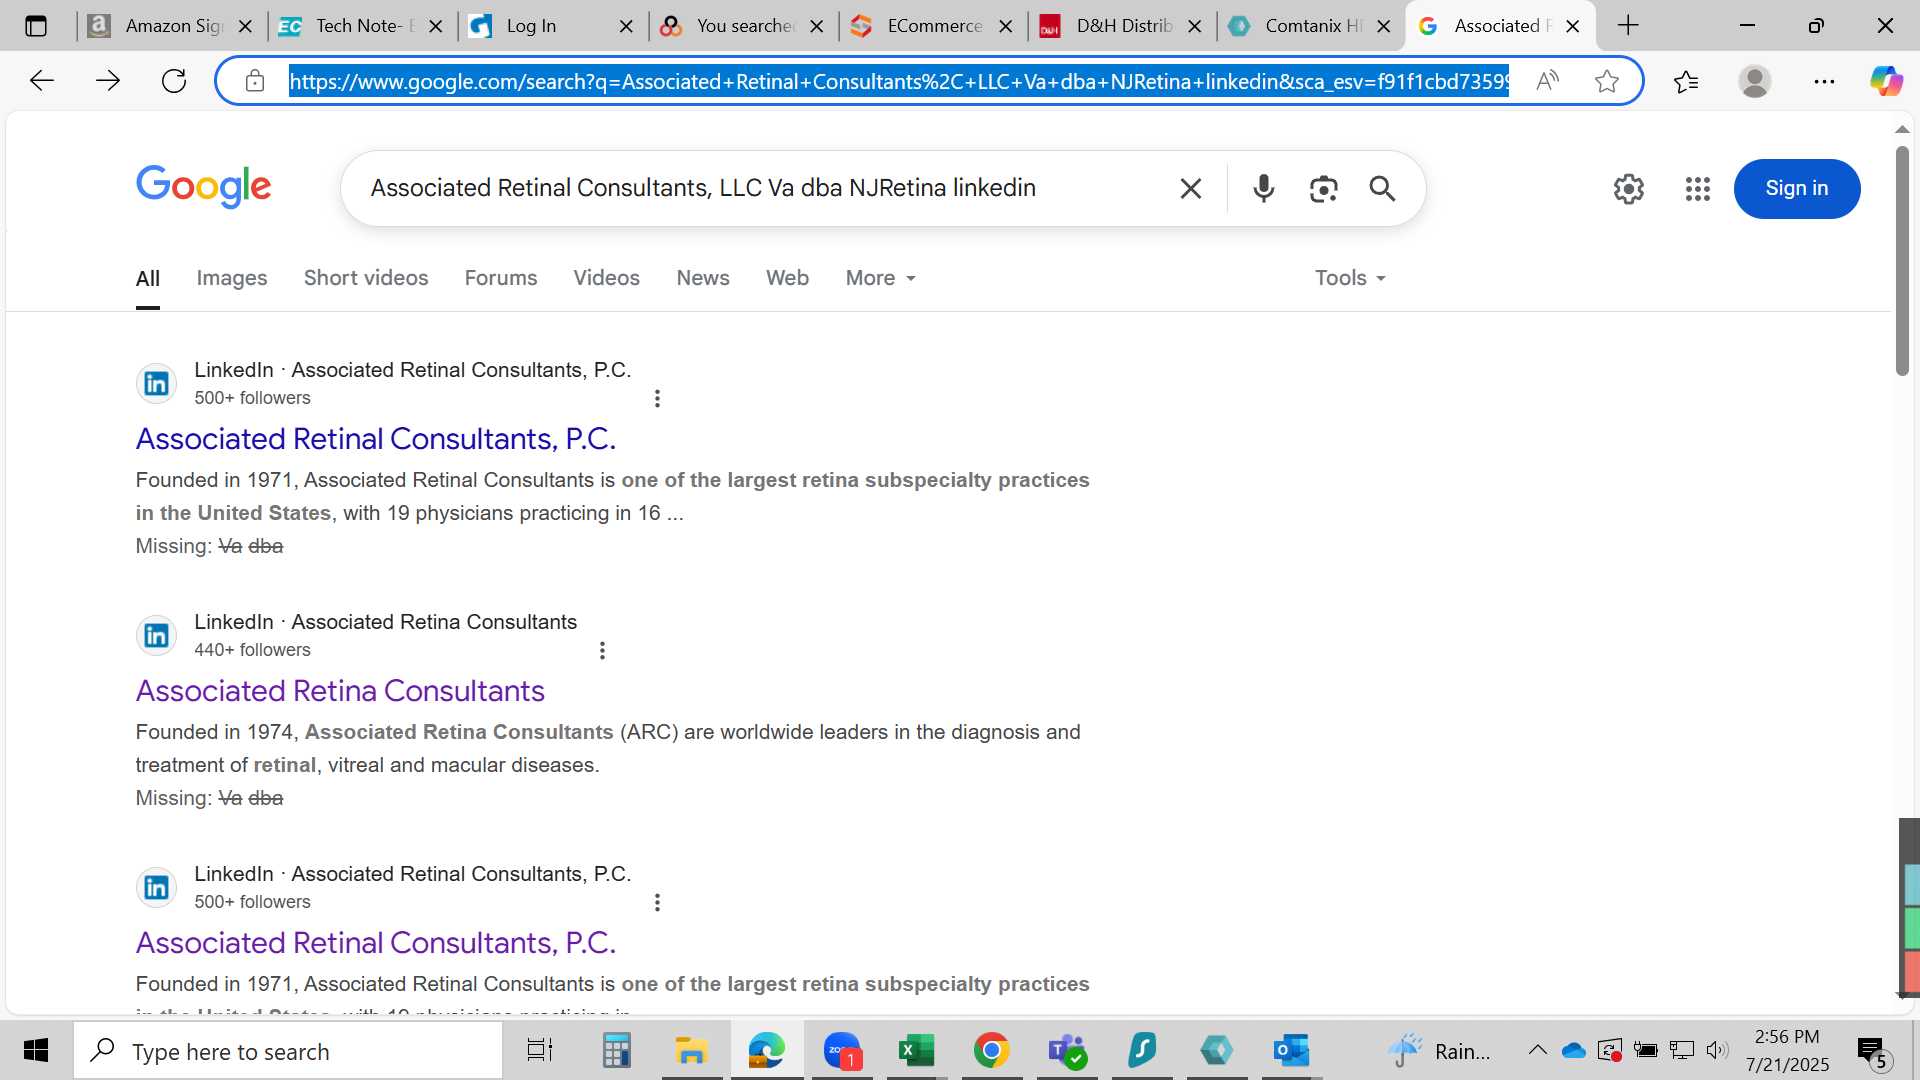1920x1080 pixels.
Task: Click the Sign in button
Action: point(1796,188)
